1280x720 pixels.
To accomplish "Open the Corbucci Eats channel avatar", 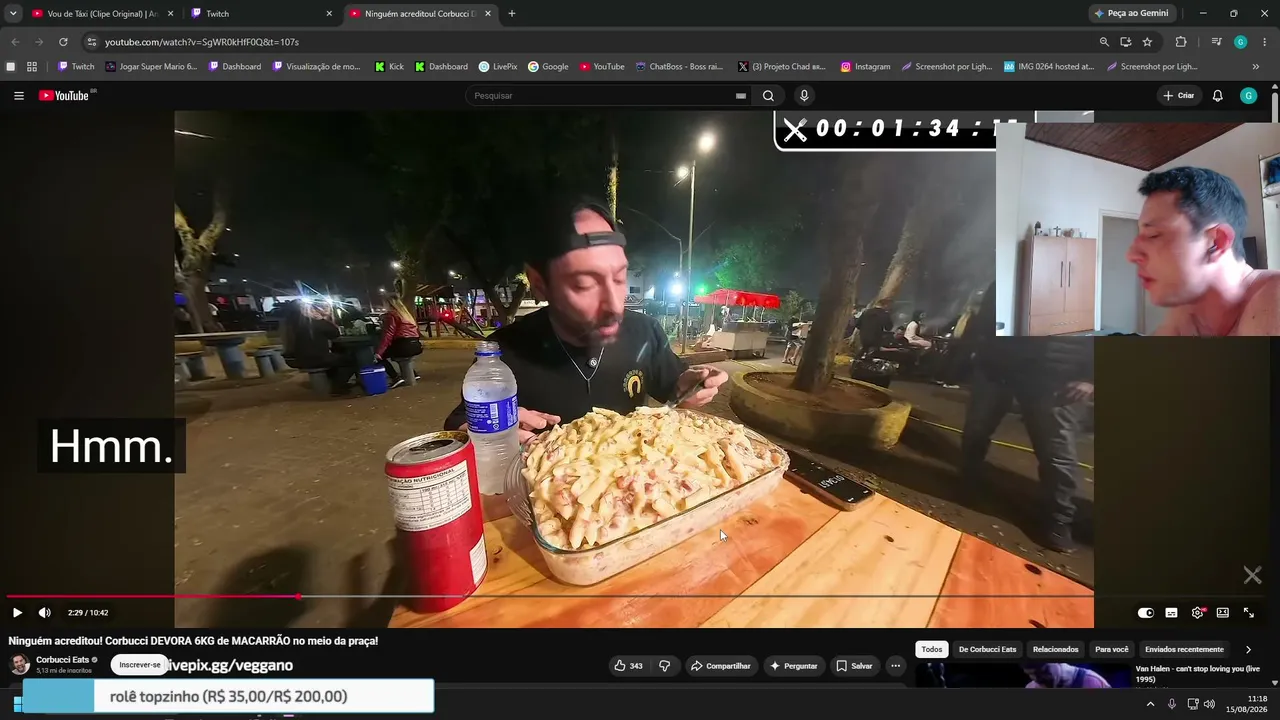I will [x=19, y=665].
